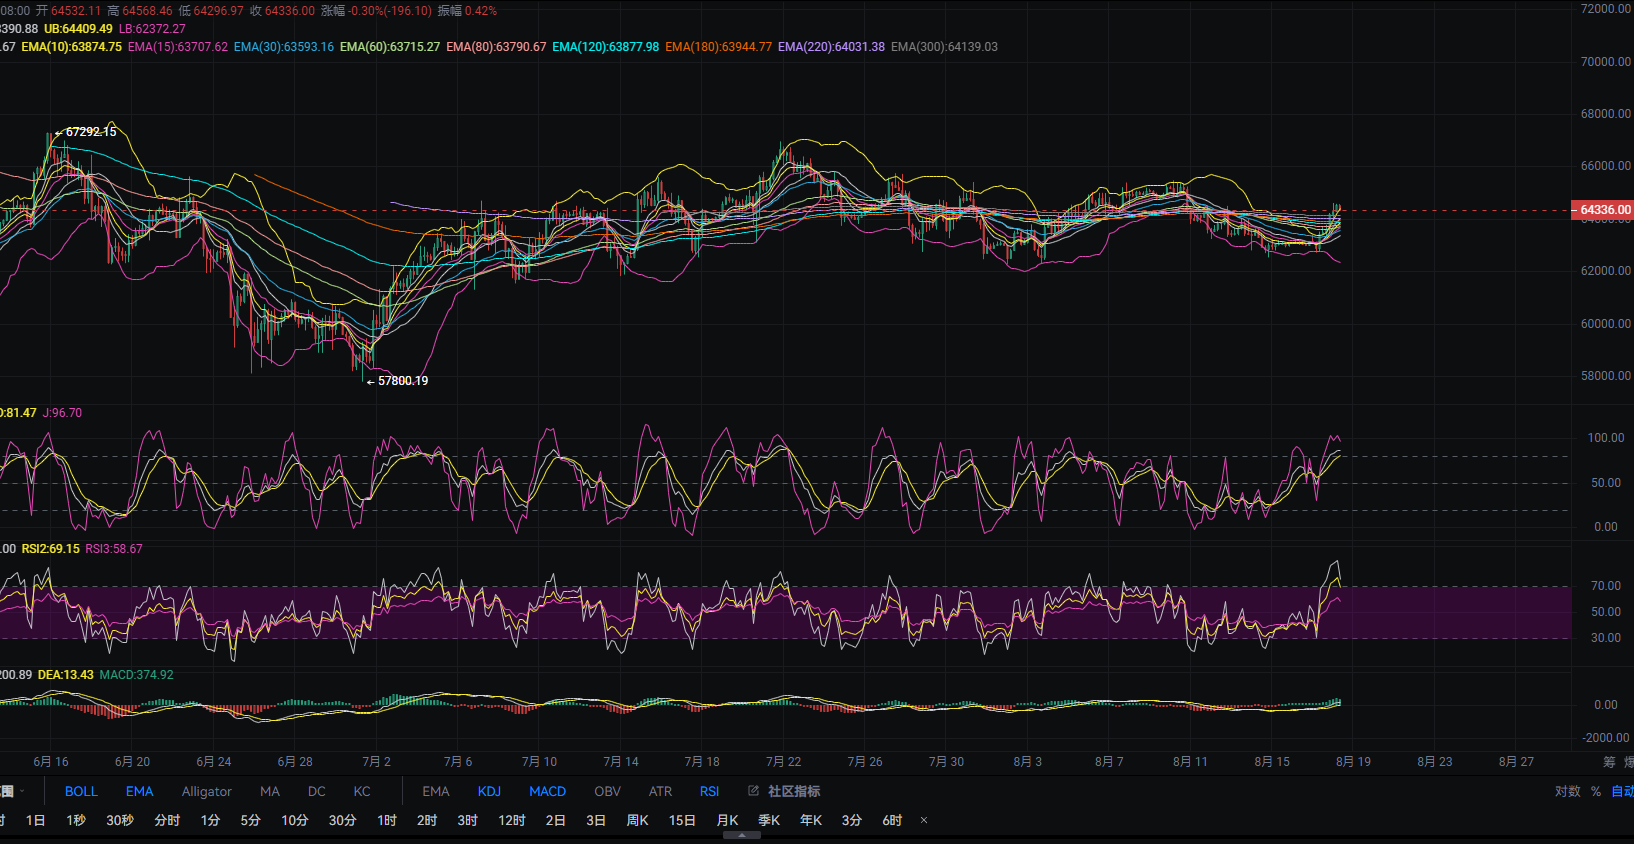
Task: Enable the Alligator indicator
Action: point(207,791)
